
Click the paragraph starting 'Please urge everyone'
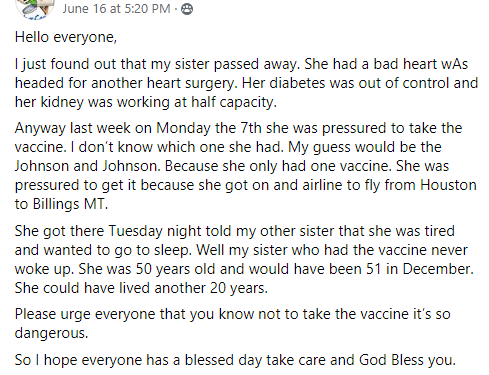click(233, 323)
